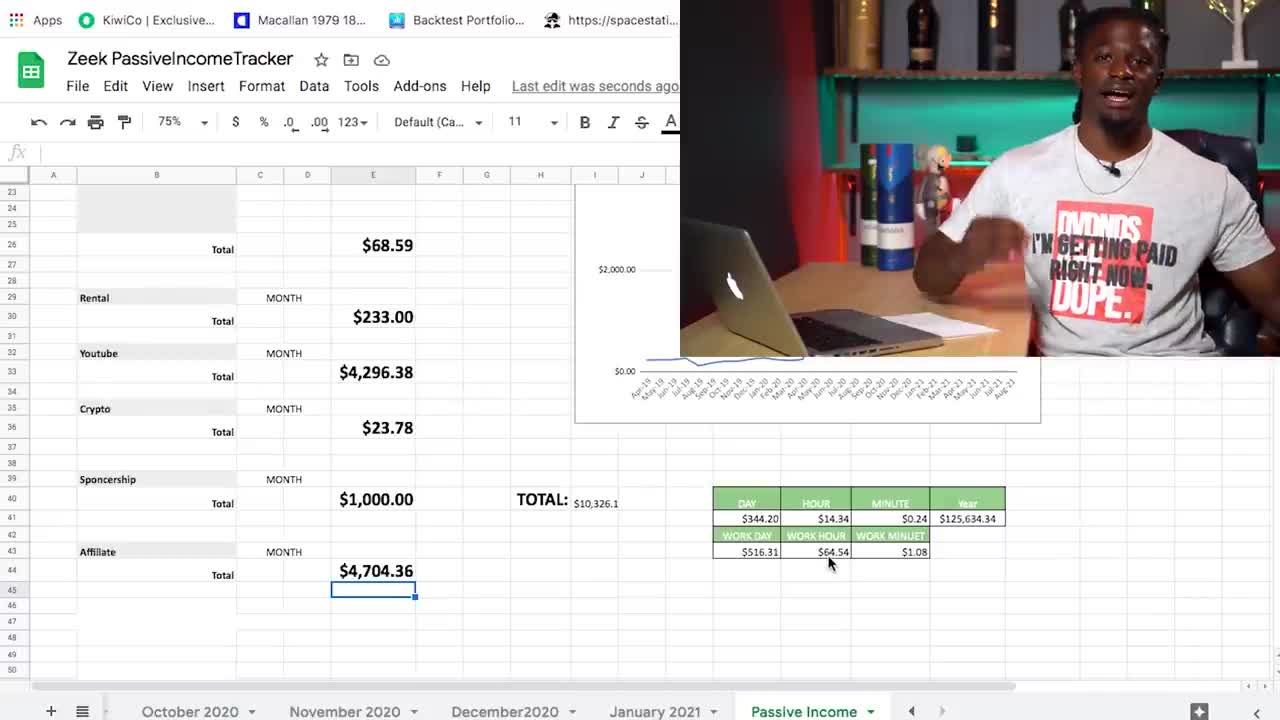Screen dimensions: 1280x720
Task: Open December2020 tab dropdown arrow
Action: (x=572, y=712)
